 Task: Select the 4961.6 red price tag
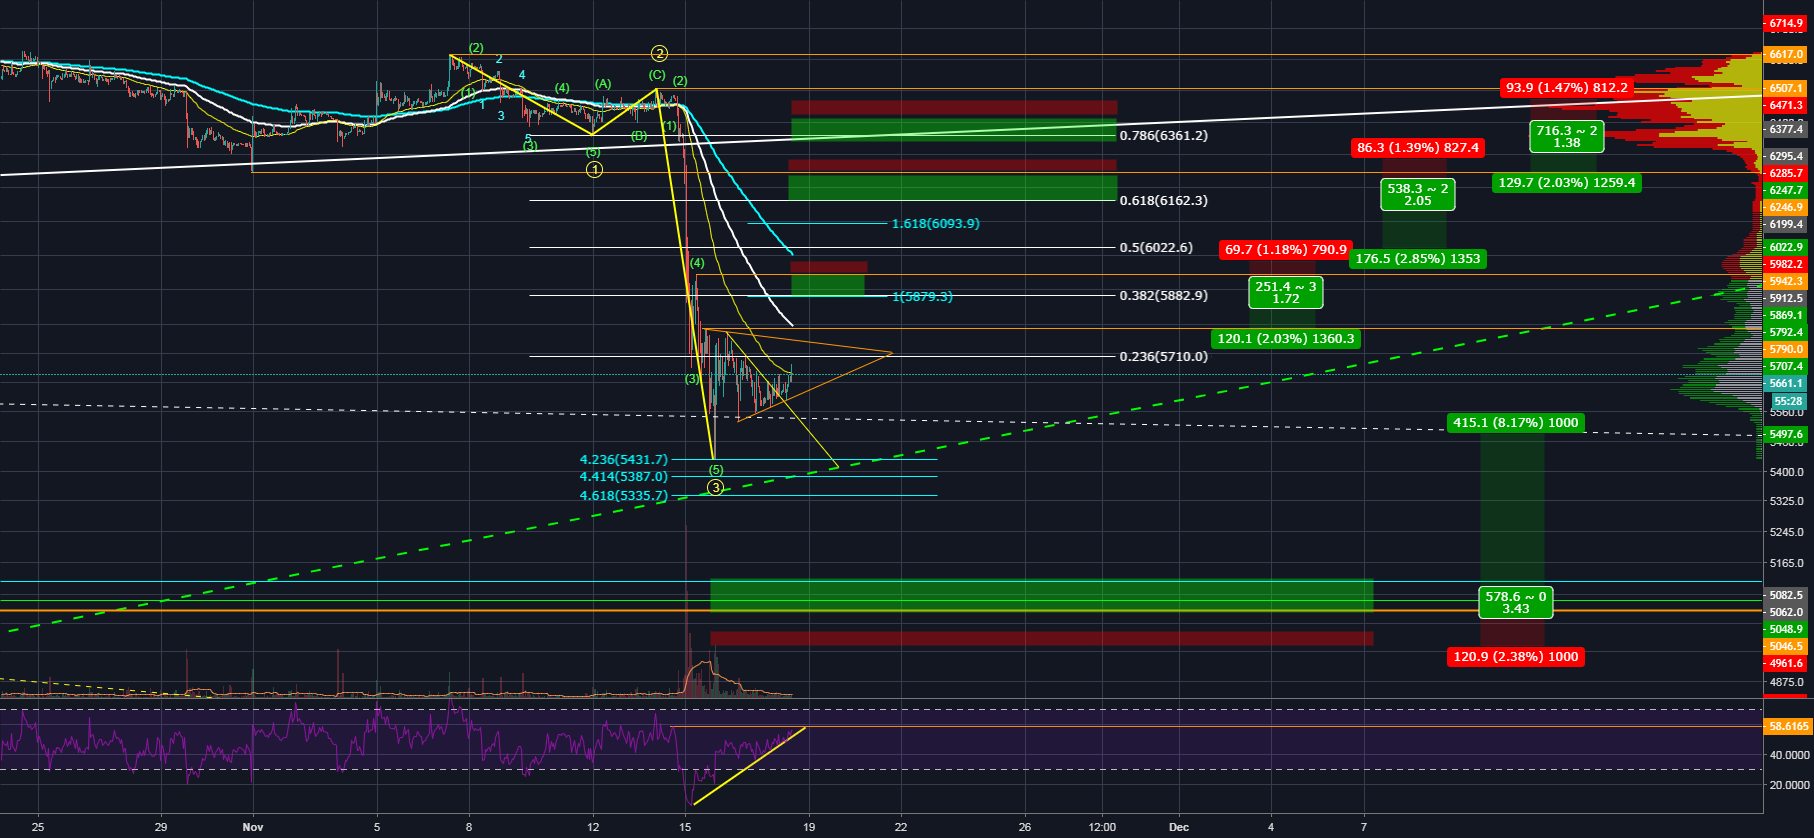(x=1786, y=663)
